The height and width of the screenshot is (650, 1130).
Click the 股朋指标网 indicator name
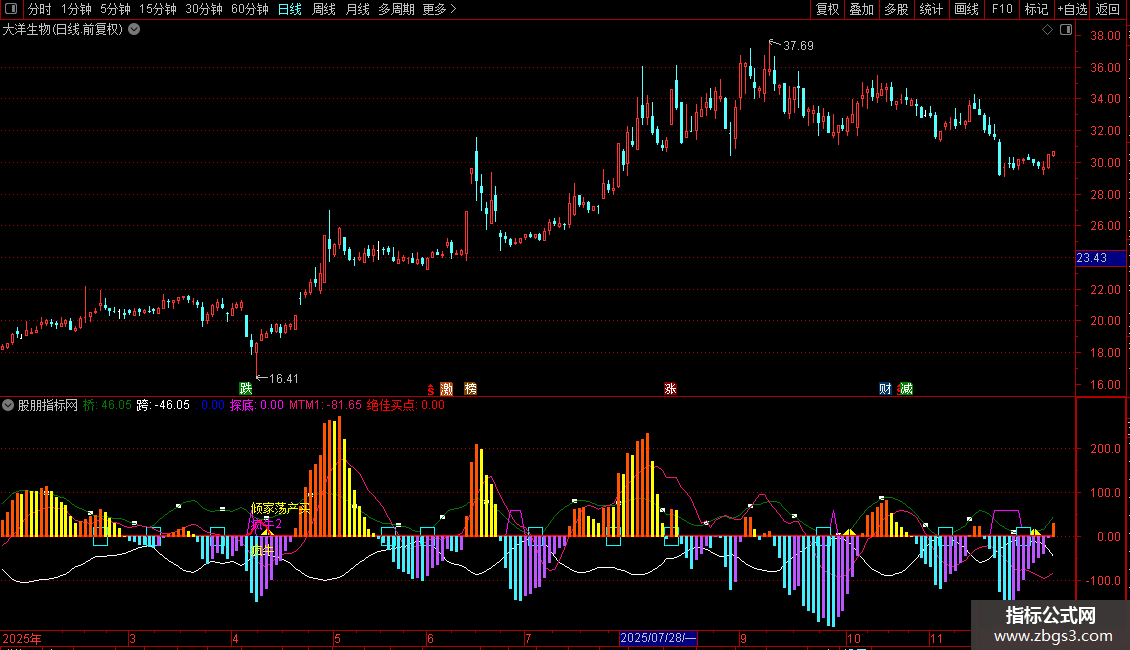48,405
